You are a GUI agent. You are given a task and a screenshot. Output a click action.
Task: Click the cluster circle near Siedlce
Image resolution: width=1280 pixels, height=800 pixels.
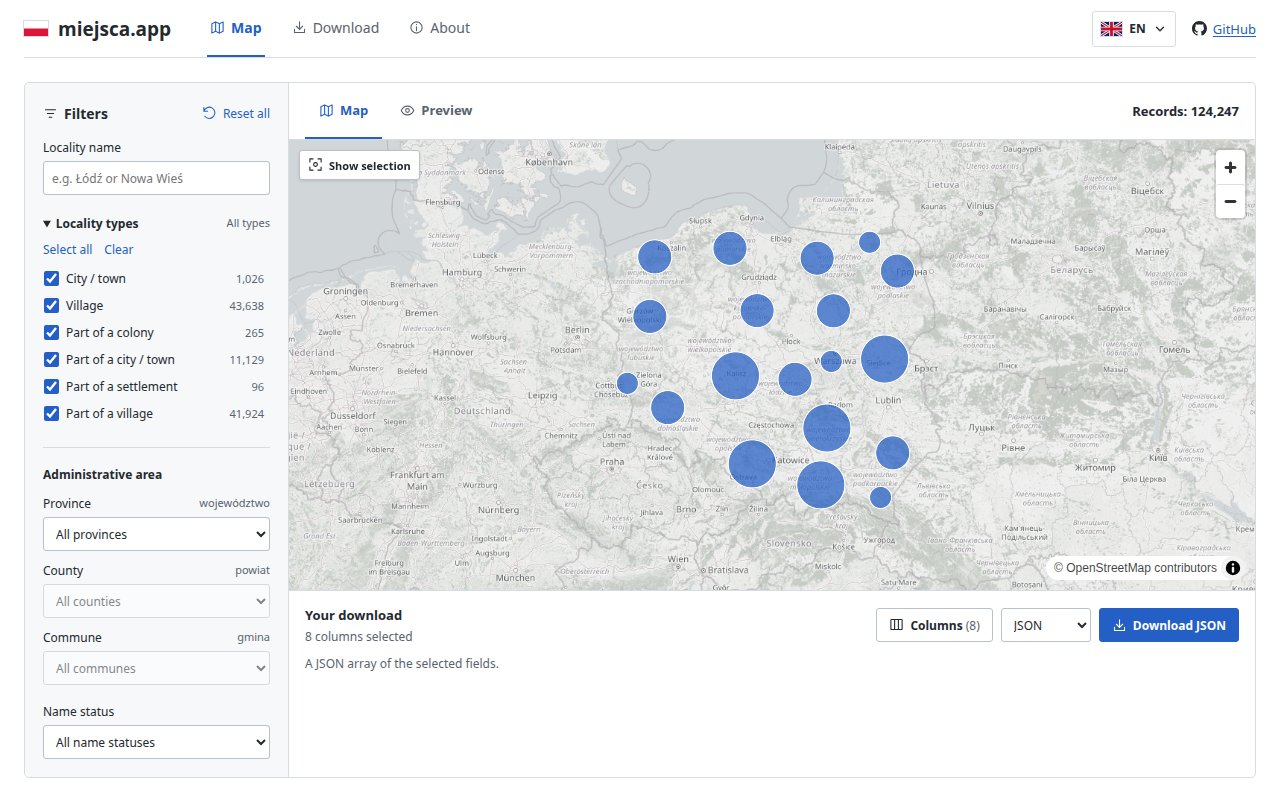884,360
